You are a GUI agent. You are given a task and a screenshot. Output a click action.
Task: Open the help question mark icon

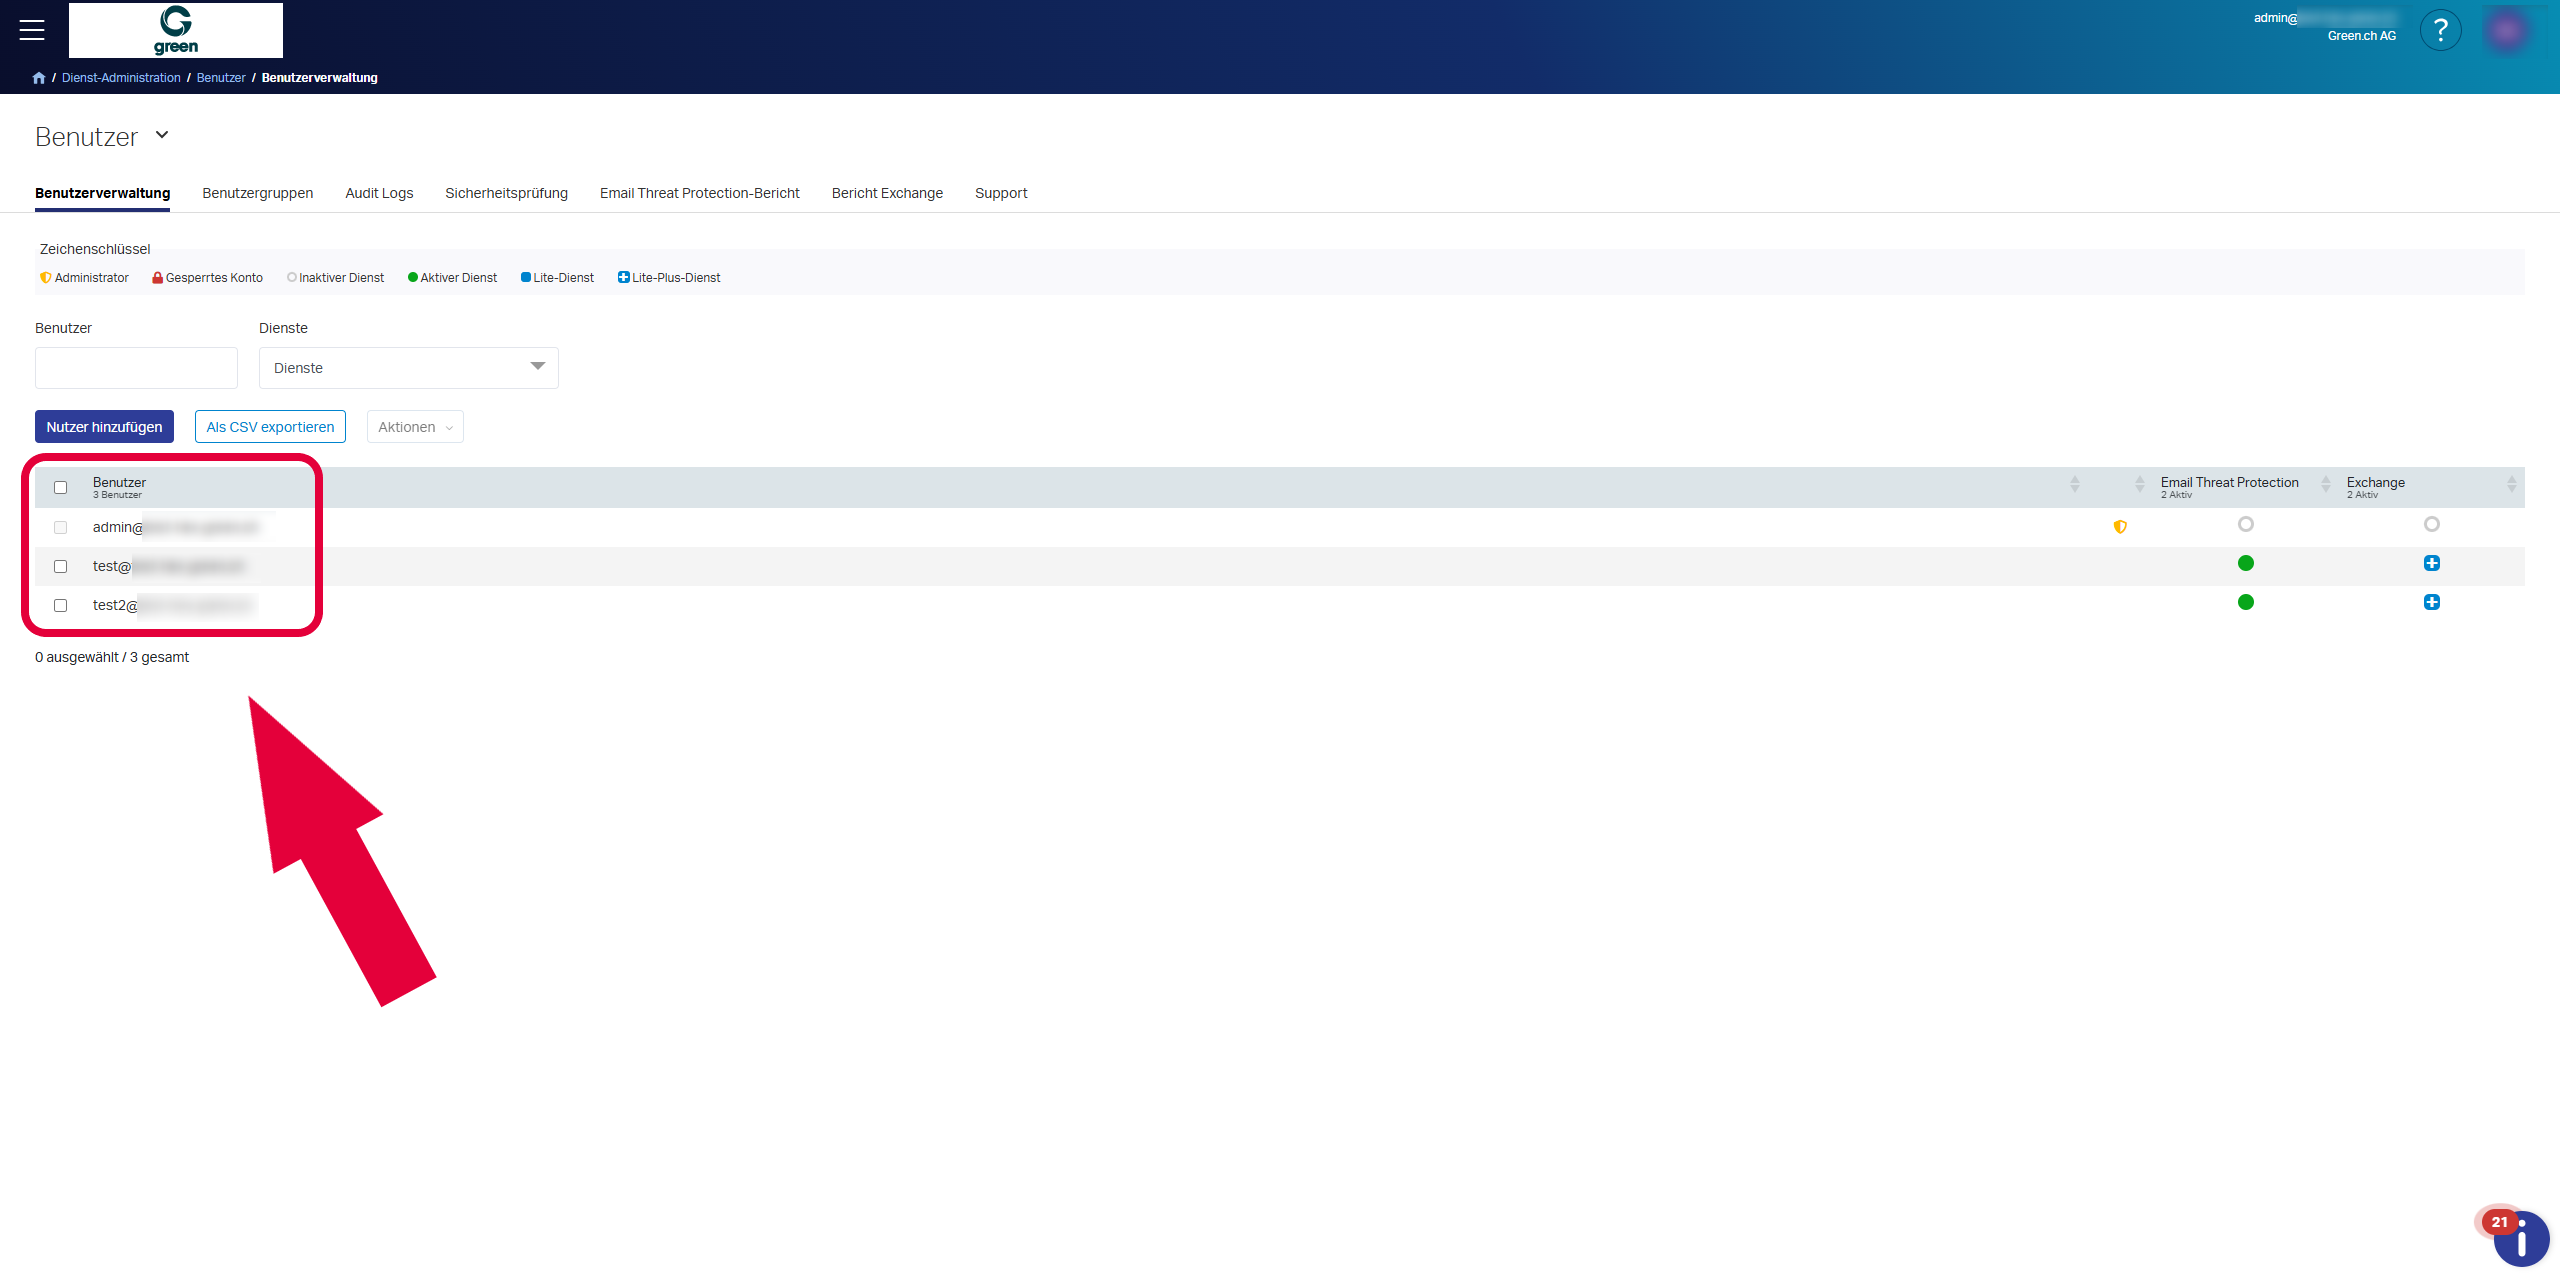click(x=2440, y=30)
